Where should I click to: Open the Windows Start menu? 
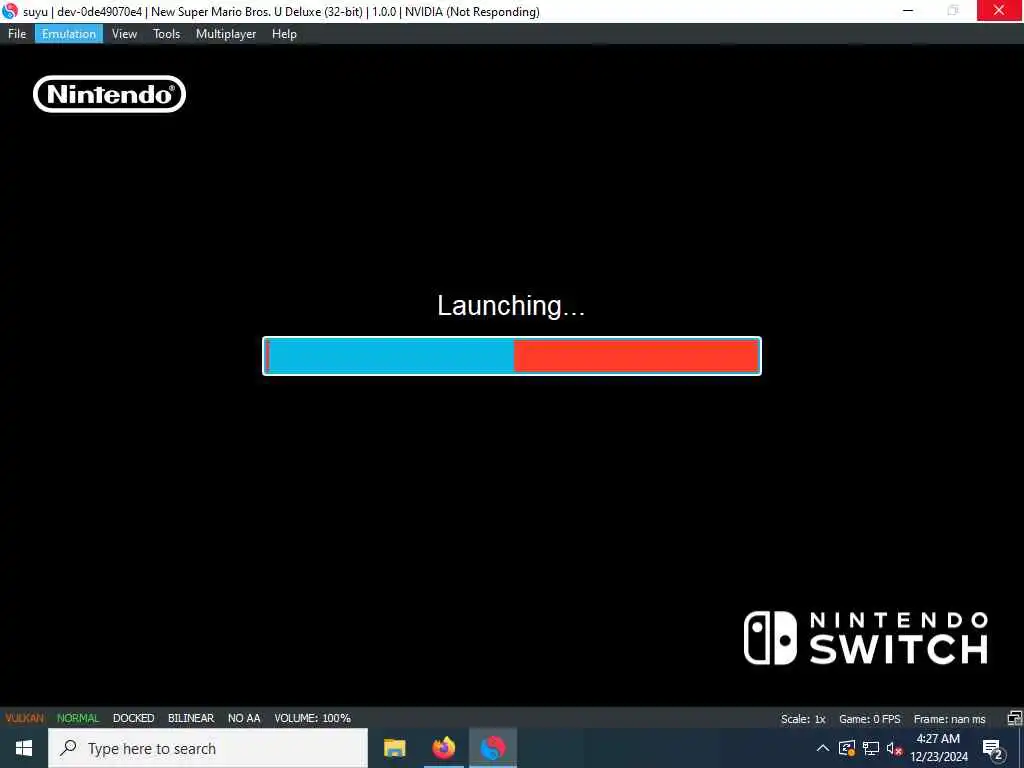(24, 748)
